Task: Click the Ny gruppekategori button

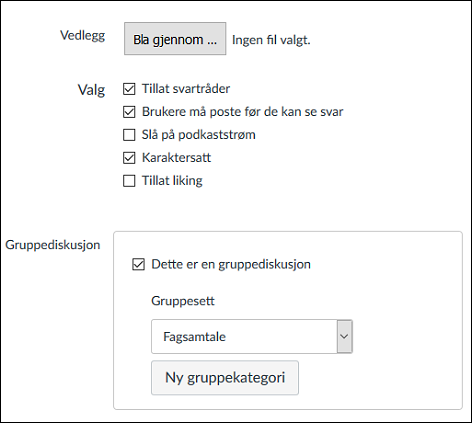Action: pos(225,378)
